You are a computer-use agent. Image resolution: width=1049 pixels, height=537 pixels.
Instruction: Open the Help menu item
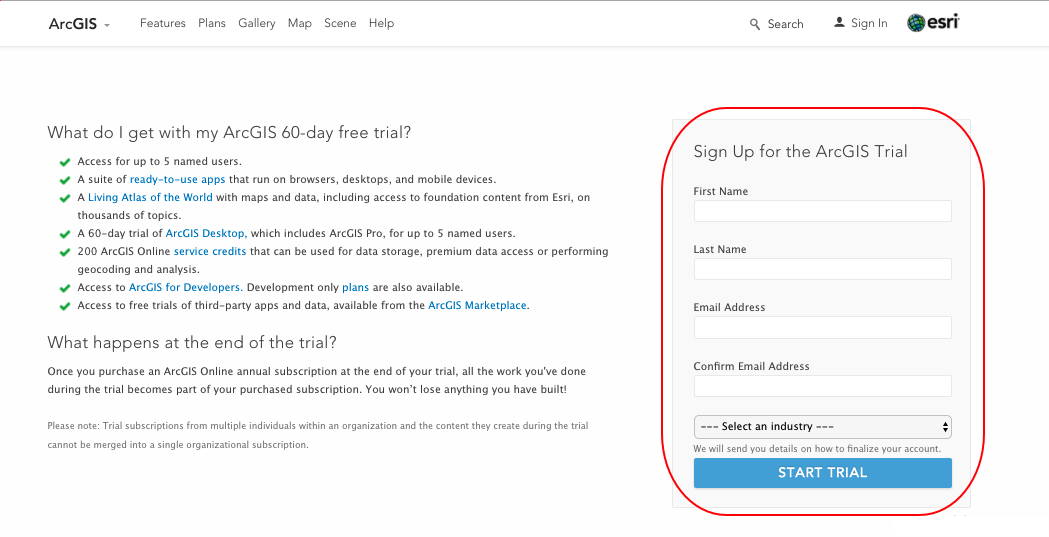[381, 23]
